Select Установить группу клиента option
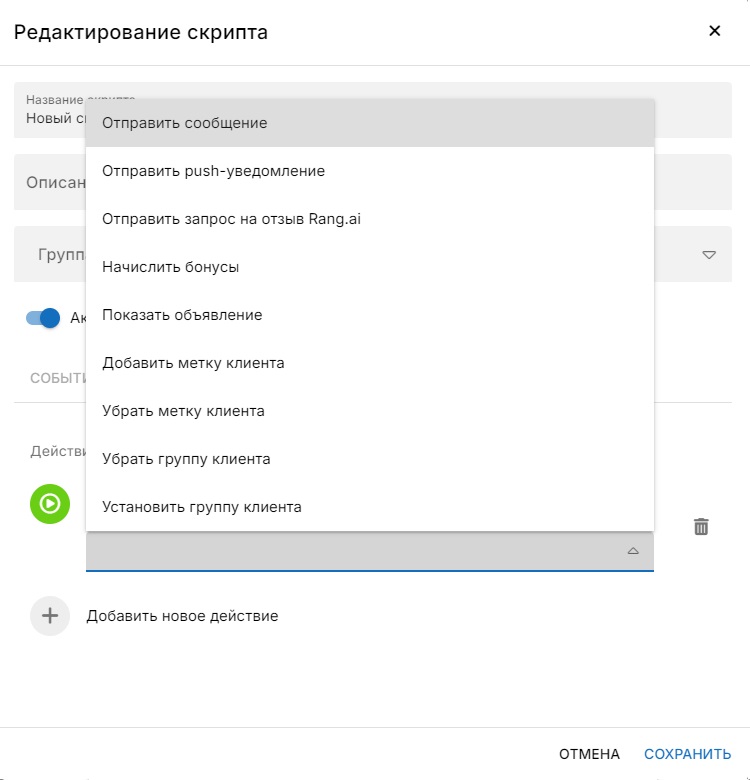Image resolution: width=750 pixels, height=780 pixels. 370,507
